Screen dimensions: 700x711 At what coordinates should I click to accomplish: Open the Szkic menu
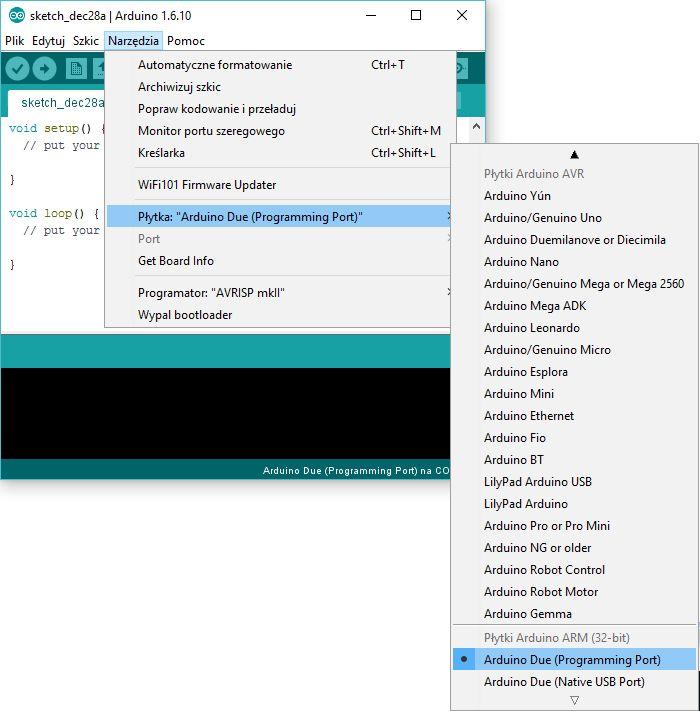pyautogui.click(x=86, y=41)
